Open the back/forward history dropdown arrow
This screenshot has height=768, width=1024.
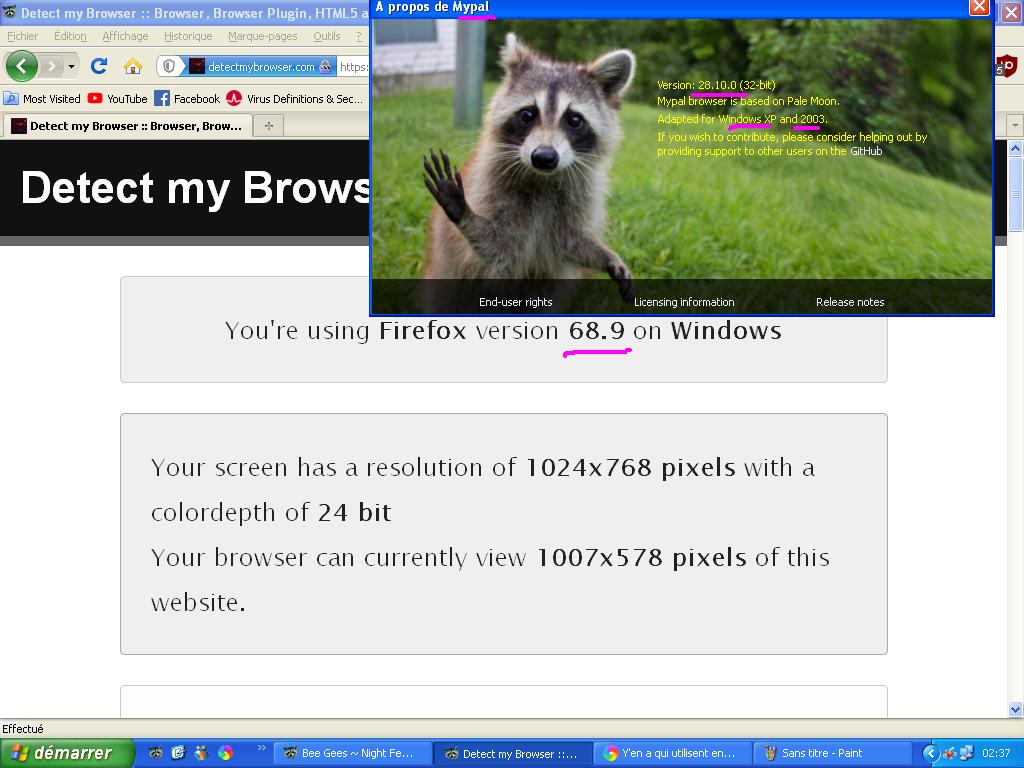coord(71,66)
